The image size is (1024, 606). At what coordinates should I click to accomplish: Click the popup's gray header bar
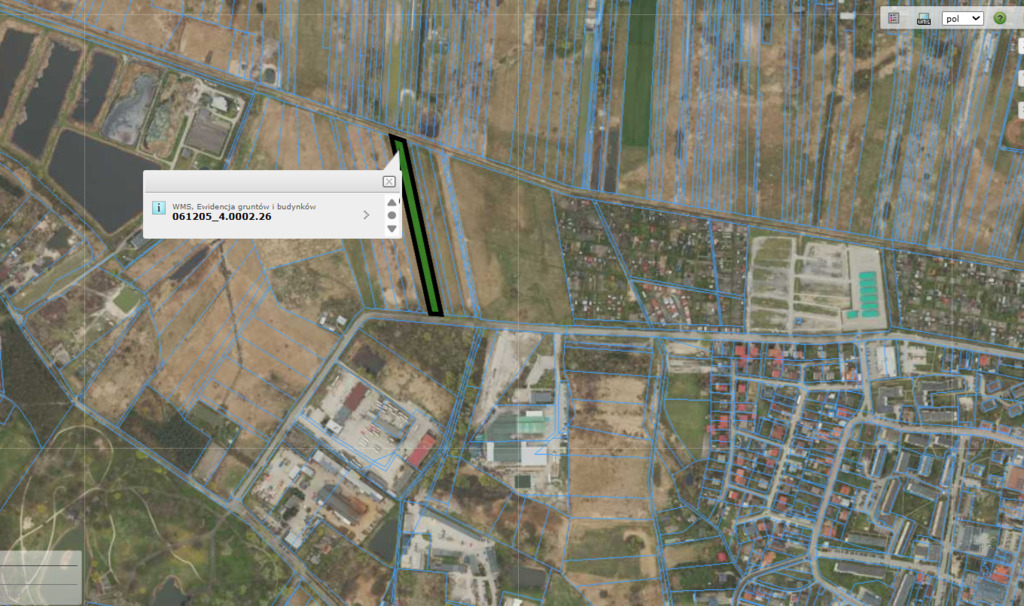260,181
